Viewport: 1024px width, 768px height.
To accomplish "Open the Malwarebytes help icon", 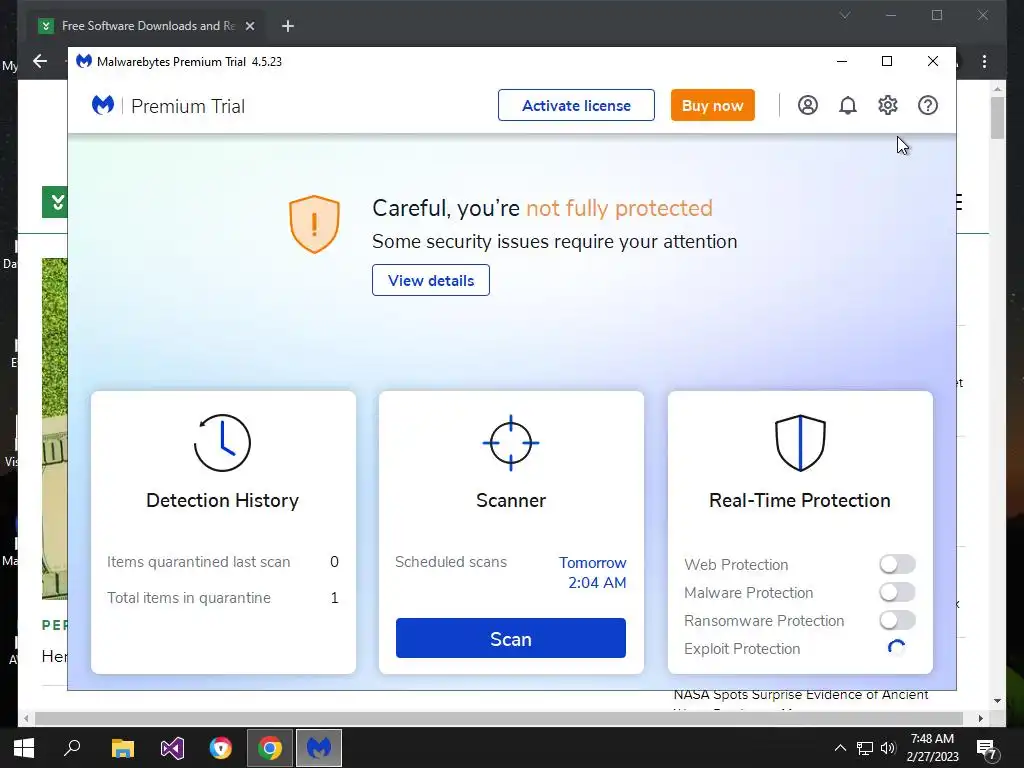I will [x=927, y=105].
